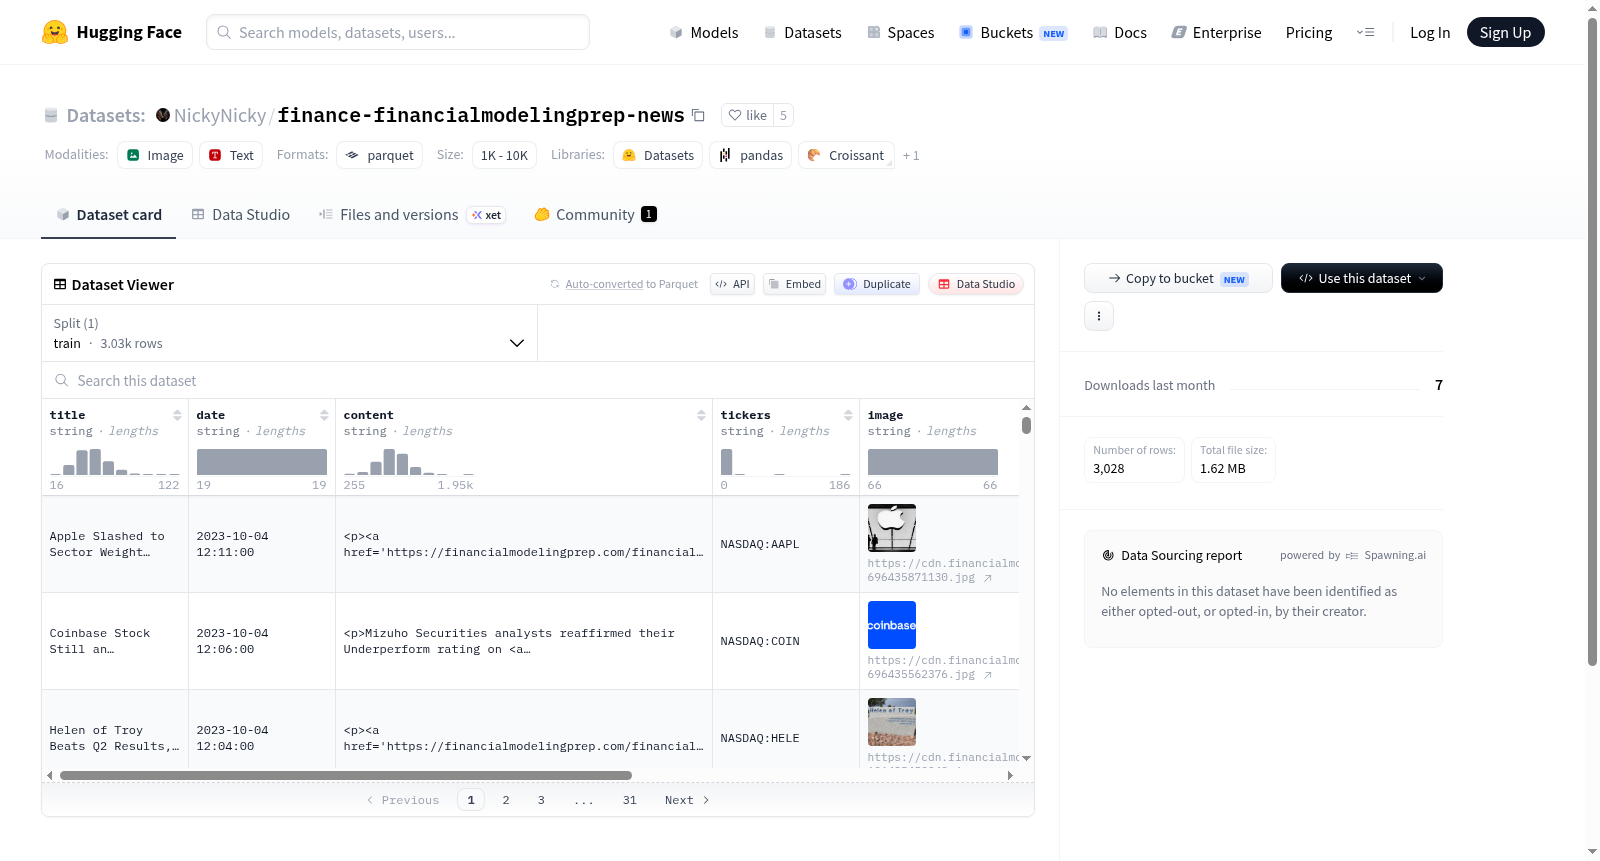Sort the title column
This screenshot has height=861, width=1600.
point(177,415)
